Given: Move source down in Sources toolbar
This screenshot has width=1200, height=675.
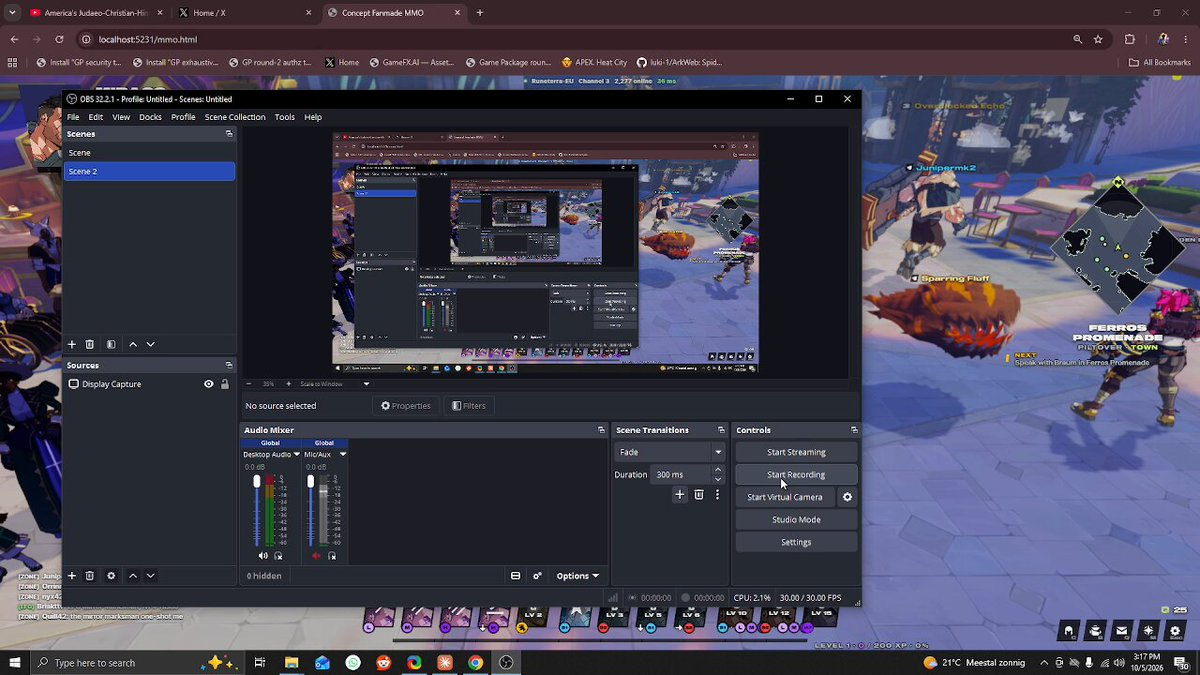Looking at the screenshot, I should click(151, 576).
